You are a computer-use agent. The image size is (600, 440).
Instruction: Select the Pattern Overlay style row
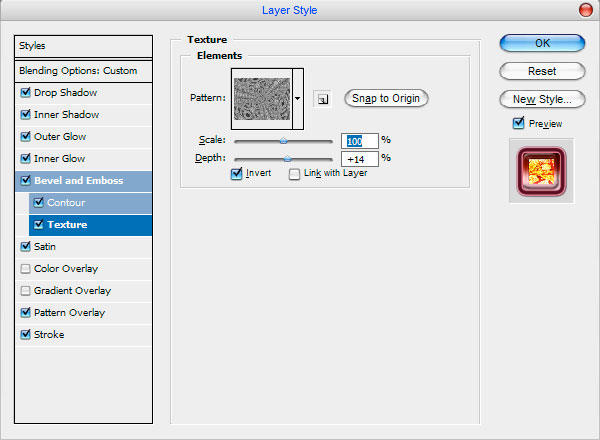click(x=83, y=313)
